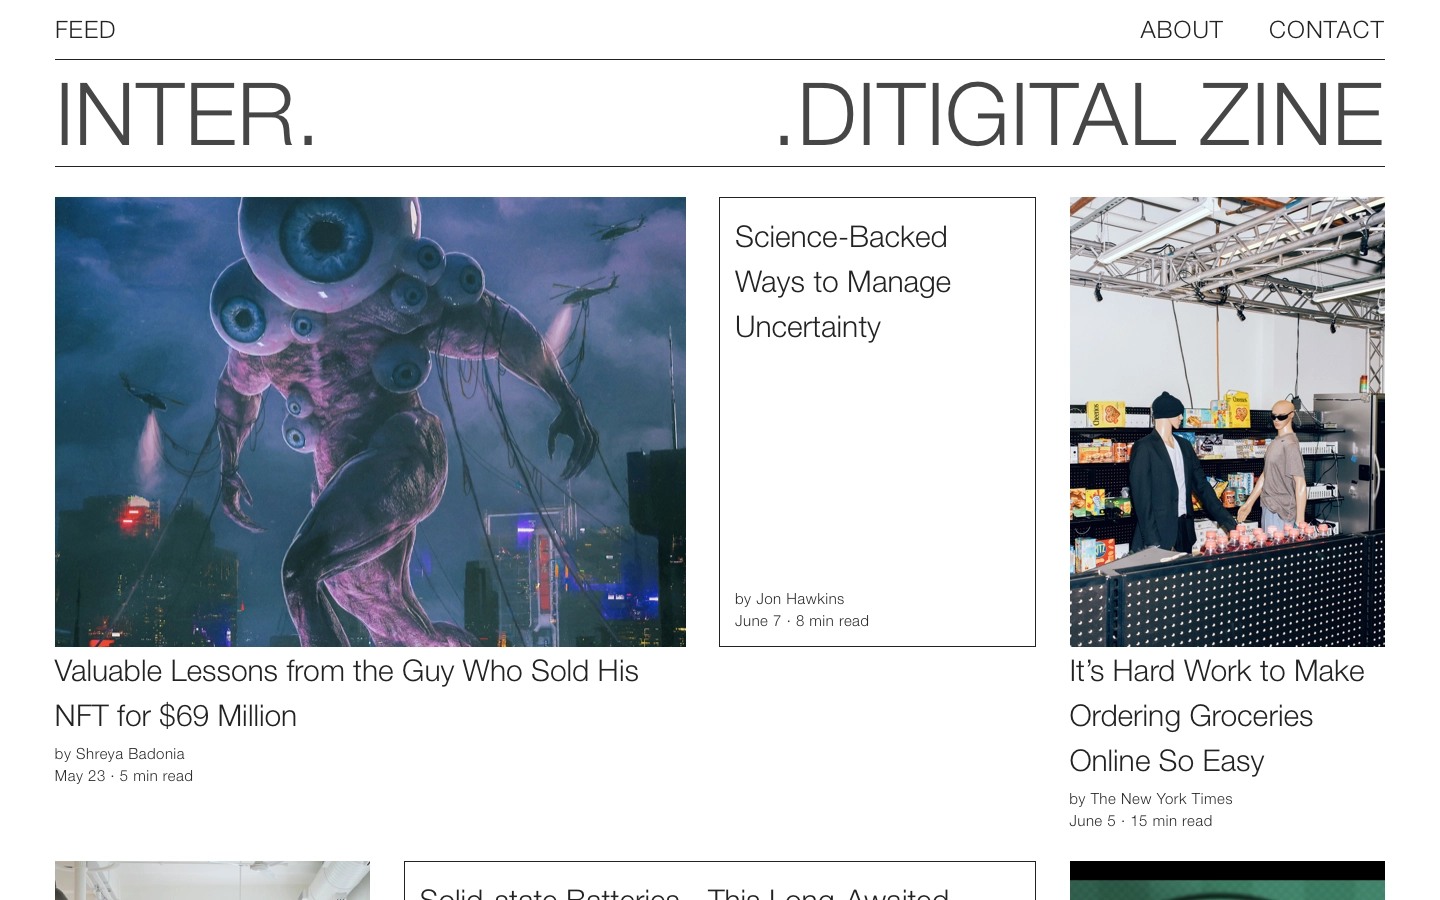Go to the ABOUT page
Screen dimensions: 1440x900
click(x=1181, y=30)
